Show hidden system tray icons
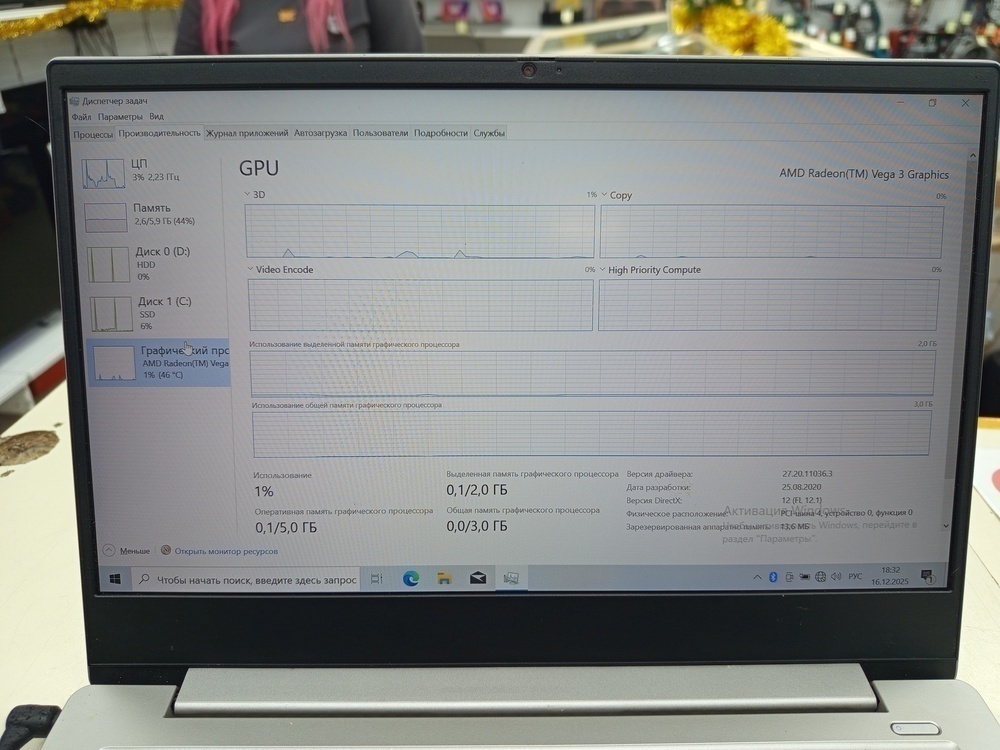 (x=757, y=577)
